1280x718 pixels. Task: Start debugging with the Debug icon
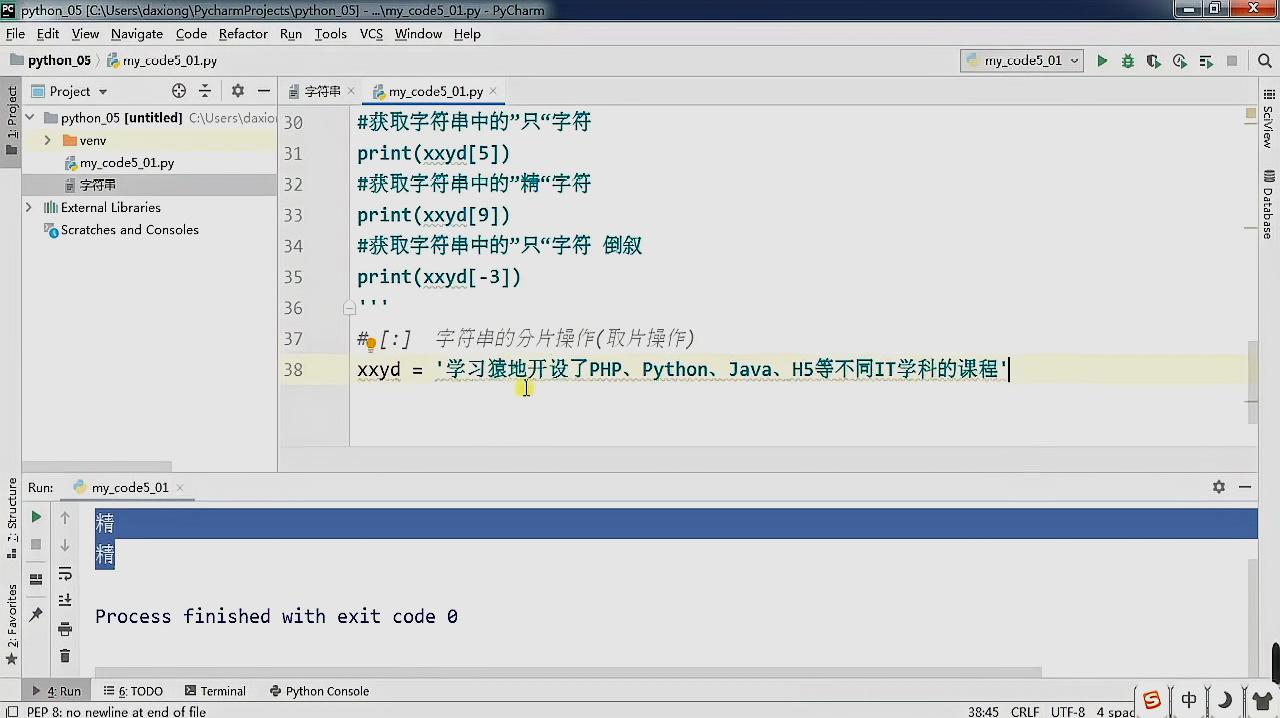click(1128, 60)
